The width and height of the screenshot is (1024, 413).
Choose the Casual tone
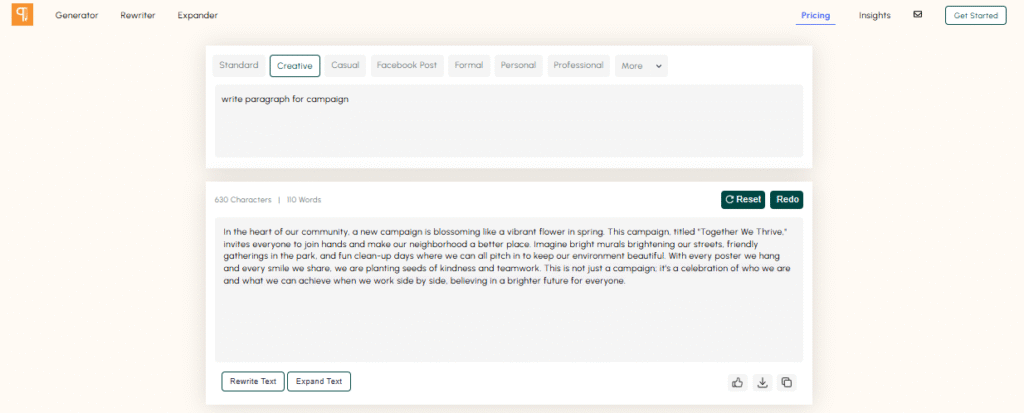[345, 65]
